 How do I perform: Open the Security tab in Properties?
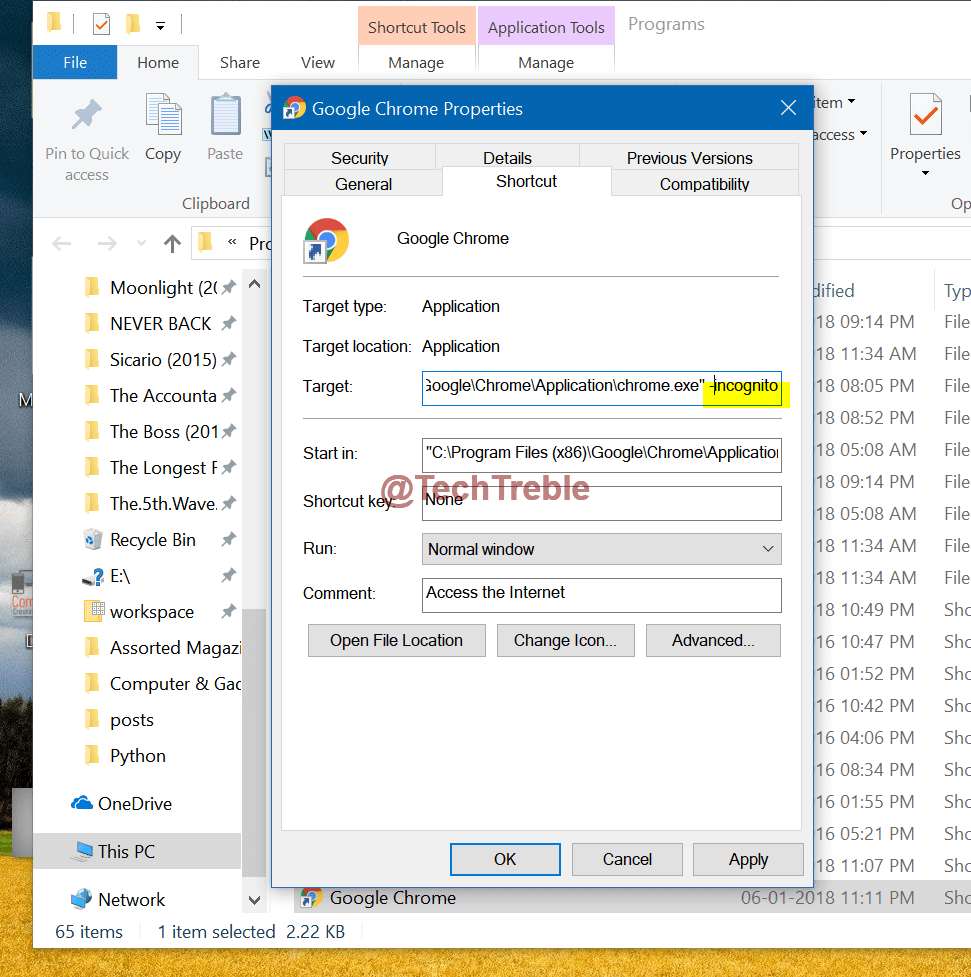[x=360, y=158]
